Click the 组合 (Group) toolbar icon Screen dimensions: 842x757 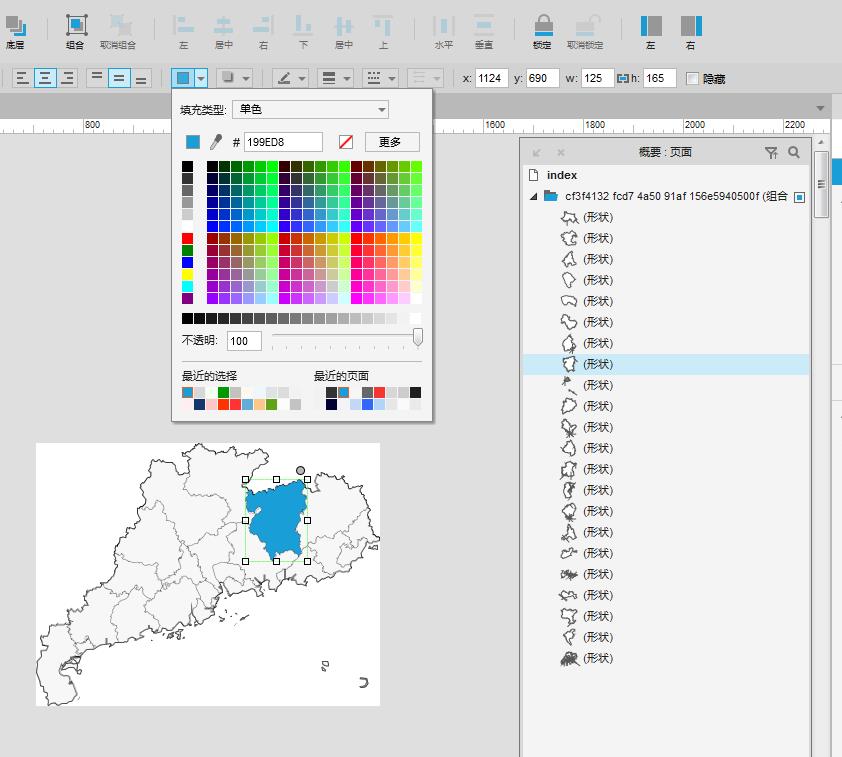75,24
